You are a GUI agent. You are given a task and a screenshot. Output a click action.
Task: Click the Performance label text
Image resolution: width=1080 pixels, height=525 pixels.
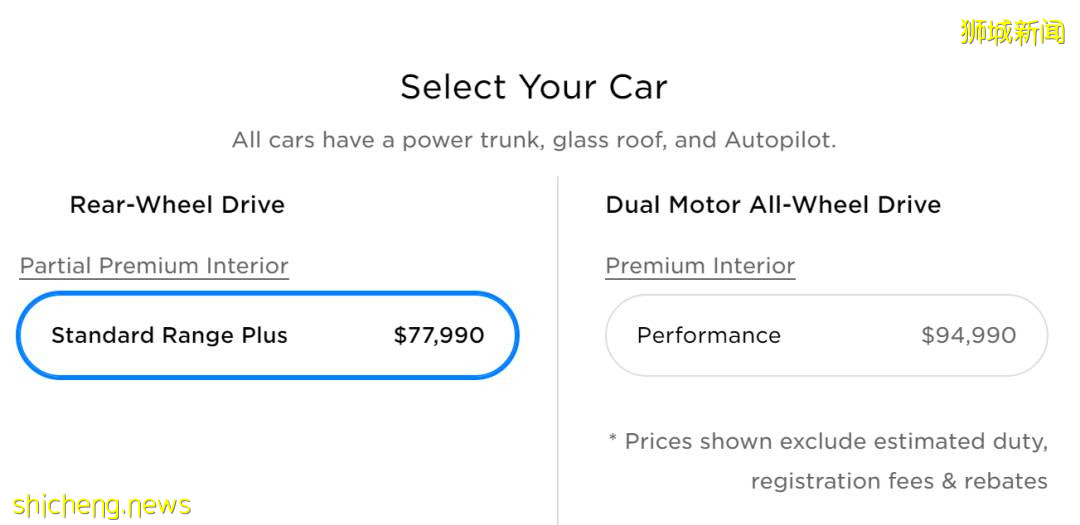coord(708,336)
